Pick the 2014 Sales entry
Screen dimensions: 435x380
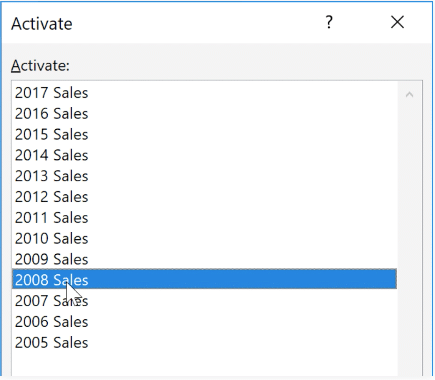(x=204, y=155)
